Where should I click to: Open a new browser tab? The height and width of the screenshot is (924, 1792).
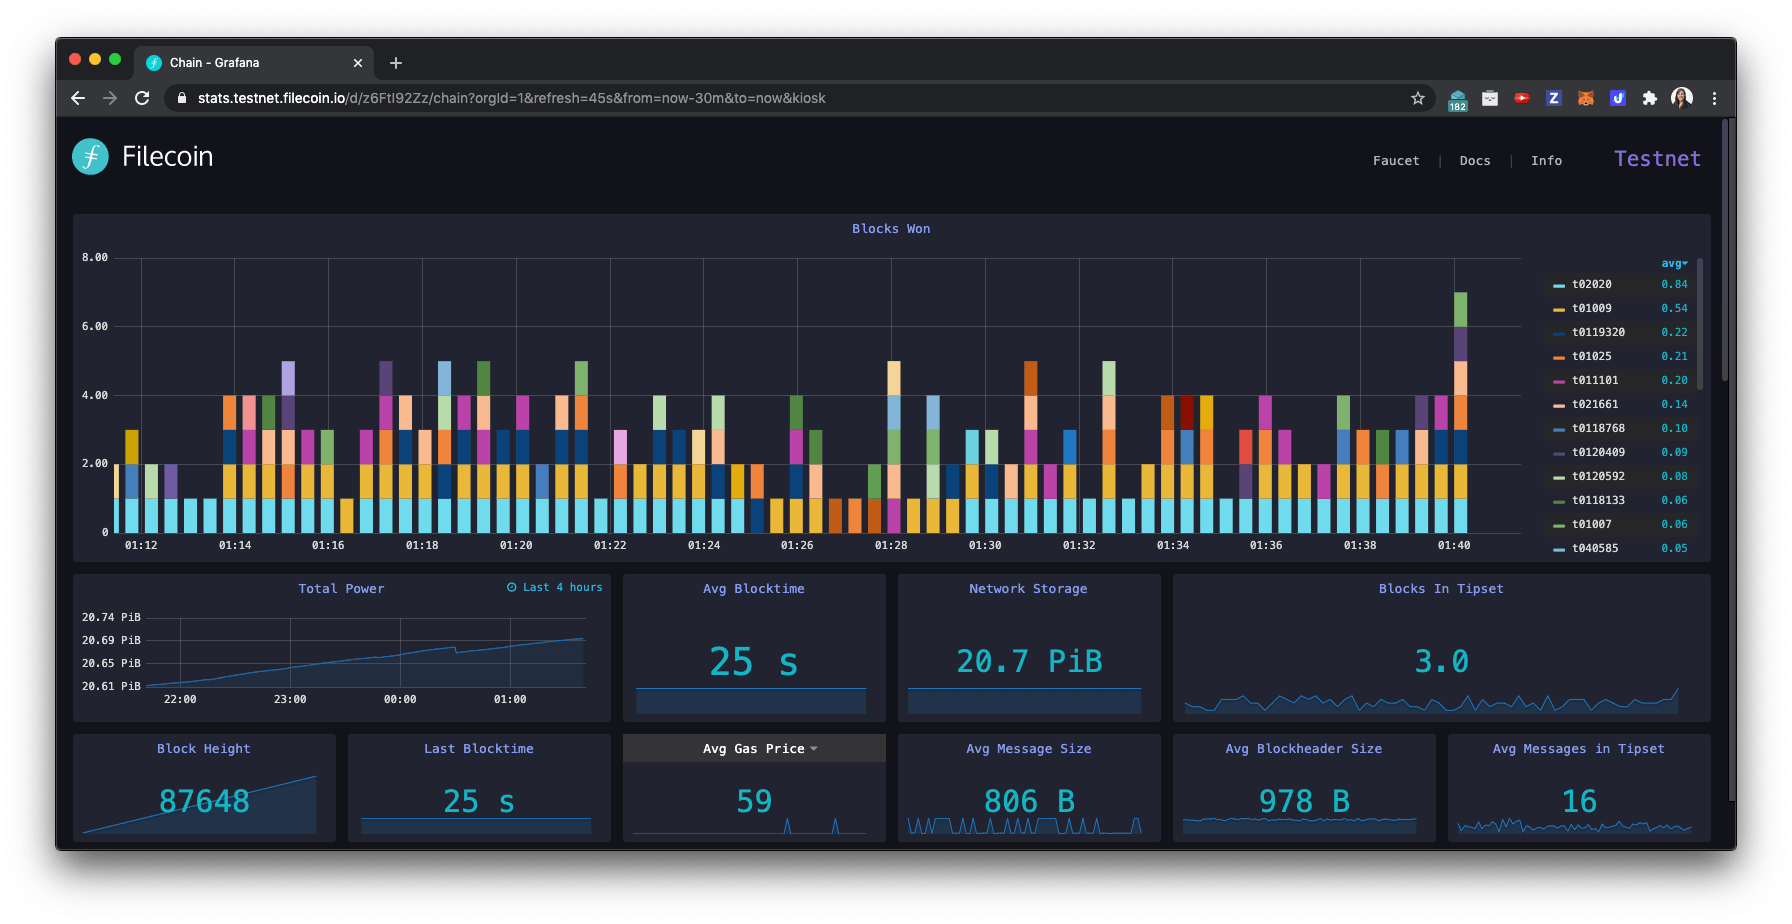pyautogui.click(x=396, y=63)
